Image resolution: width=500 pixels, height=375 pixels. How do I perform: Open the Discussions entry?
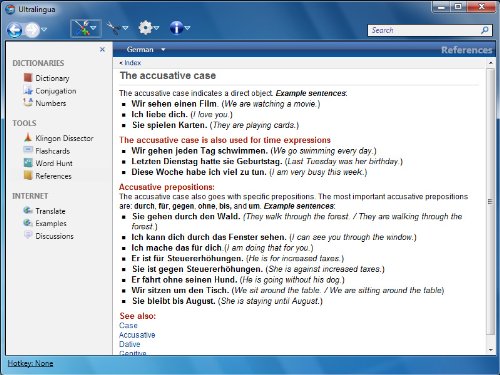54,236
